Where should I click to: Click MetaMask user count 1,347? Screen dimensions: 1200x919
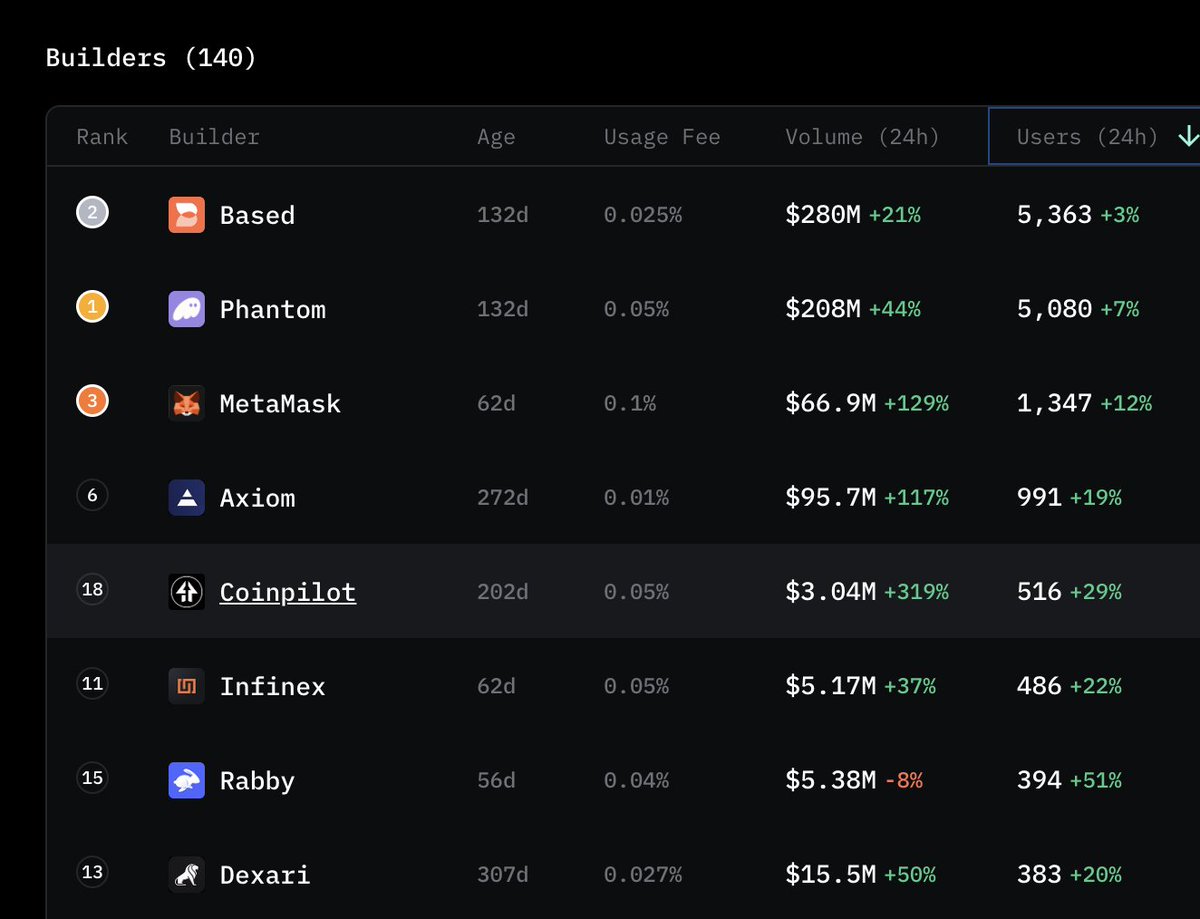point(1054,403)
